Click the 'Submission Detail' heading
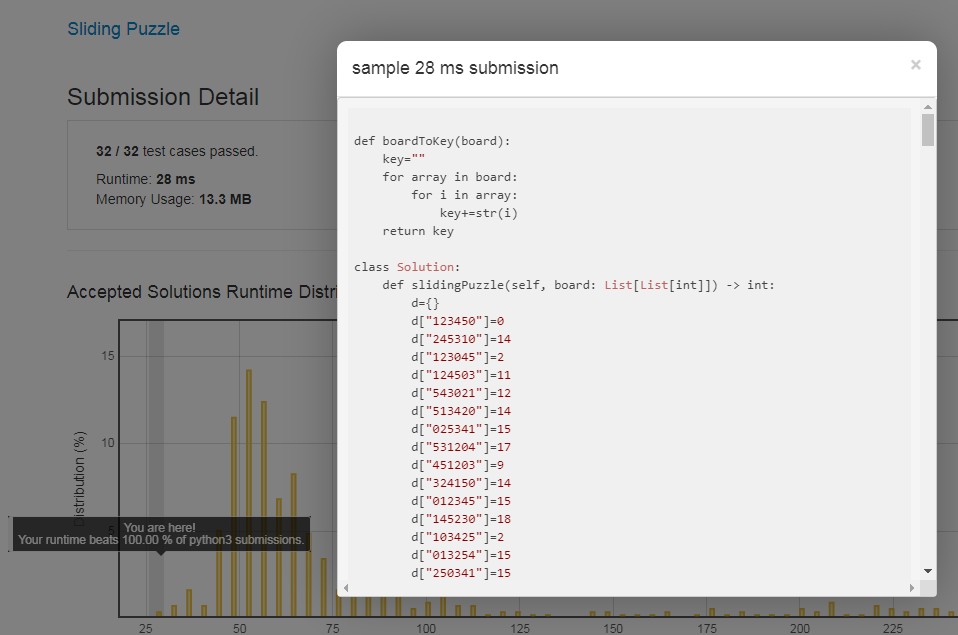 (x=163, y=97)
